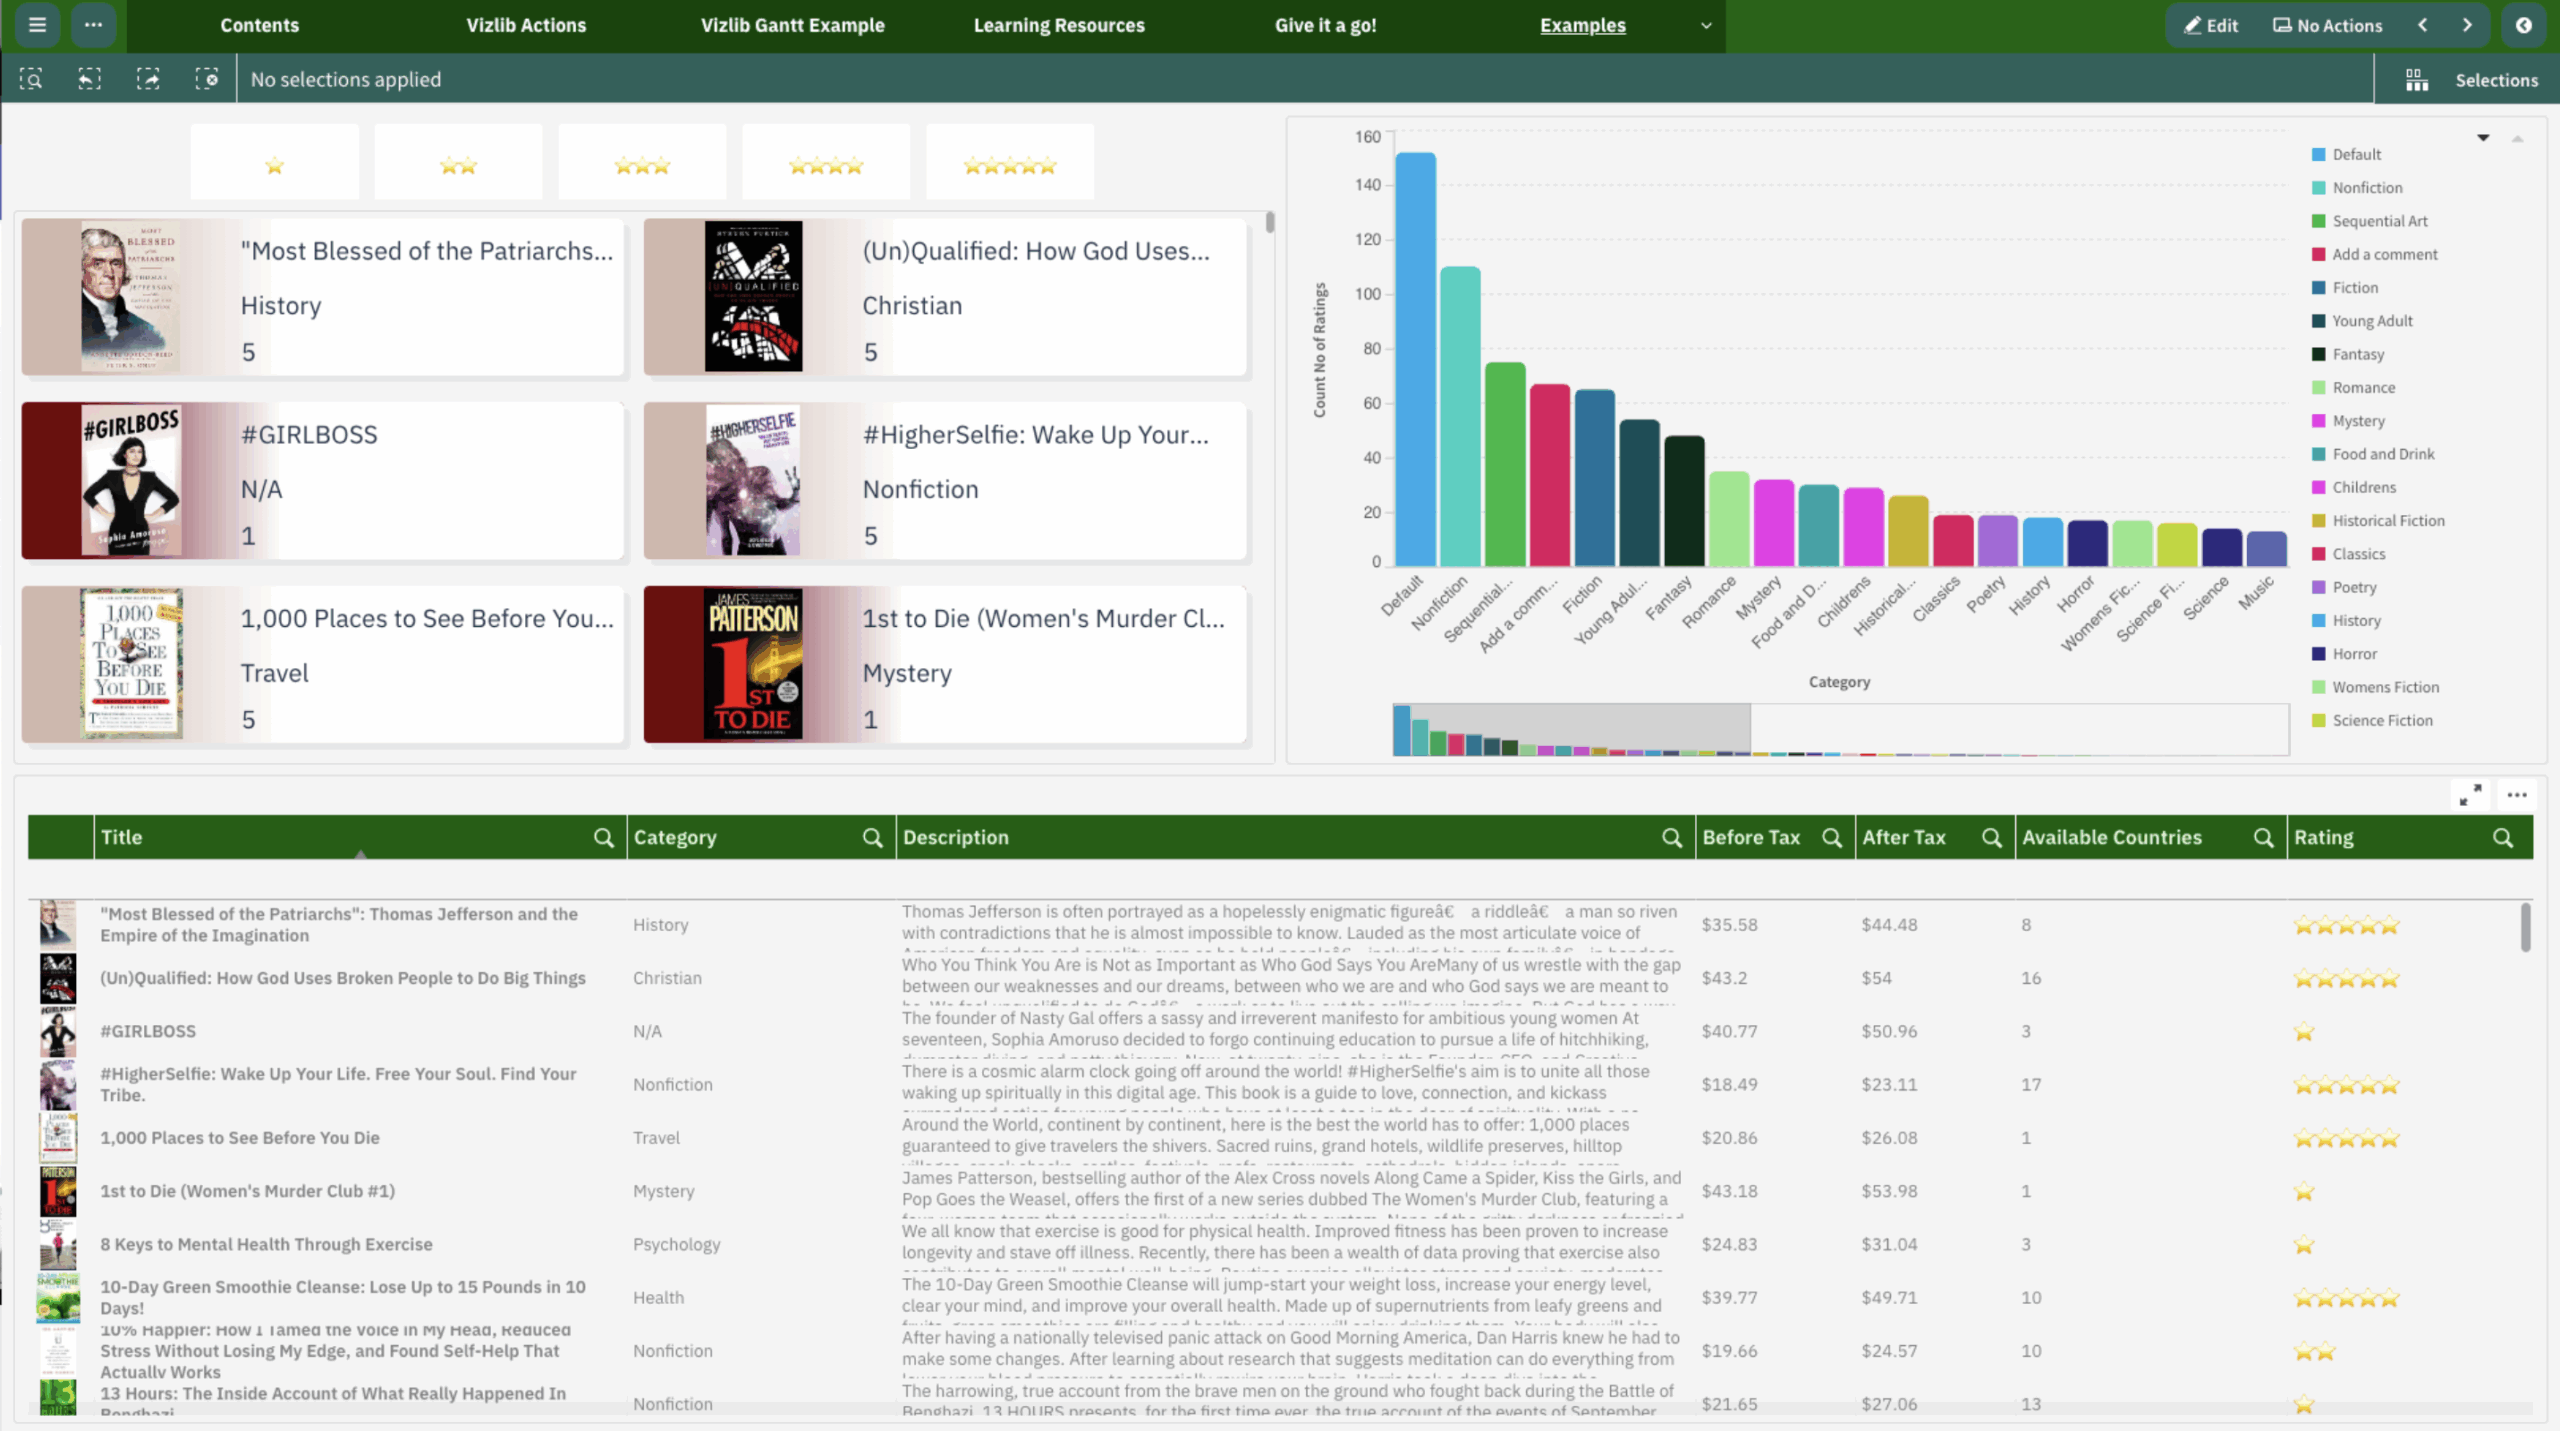Open the right panel with the circled chevron
Image resolution: width=2560 pixels, height=1431 pixels.
point(2525,26)
